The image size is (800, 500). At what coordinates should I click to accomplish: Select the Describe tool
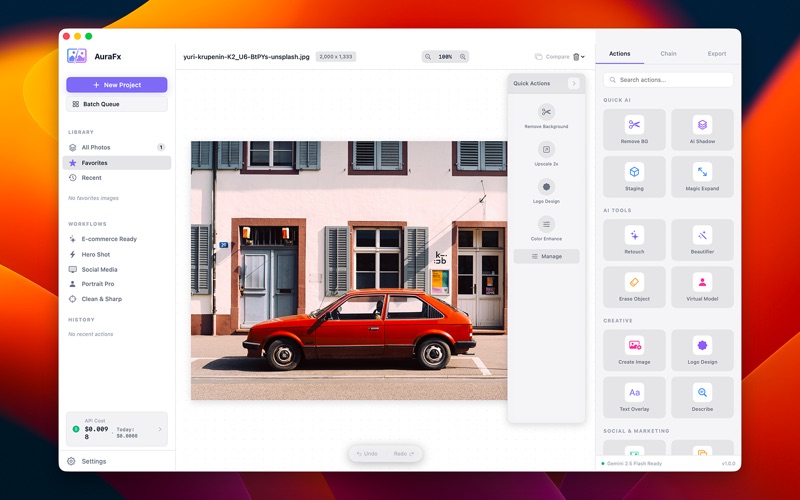703,397
